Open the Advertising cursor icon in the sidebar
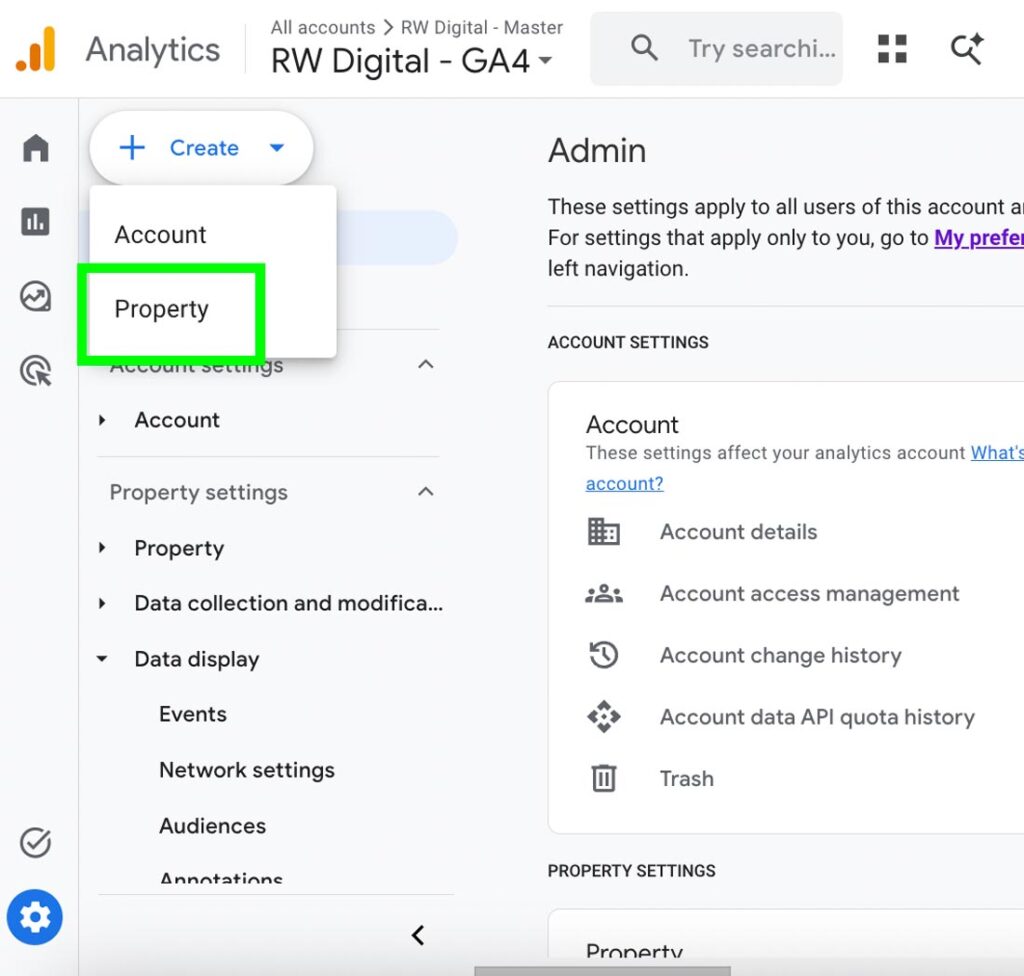Screen dimensions: 1024x976 tap(36, 370)
